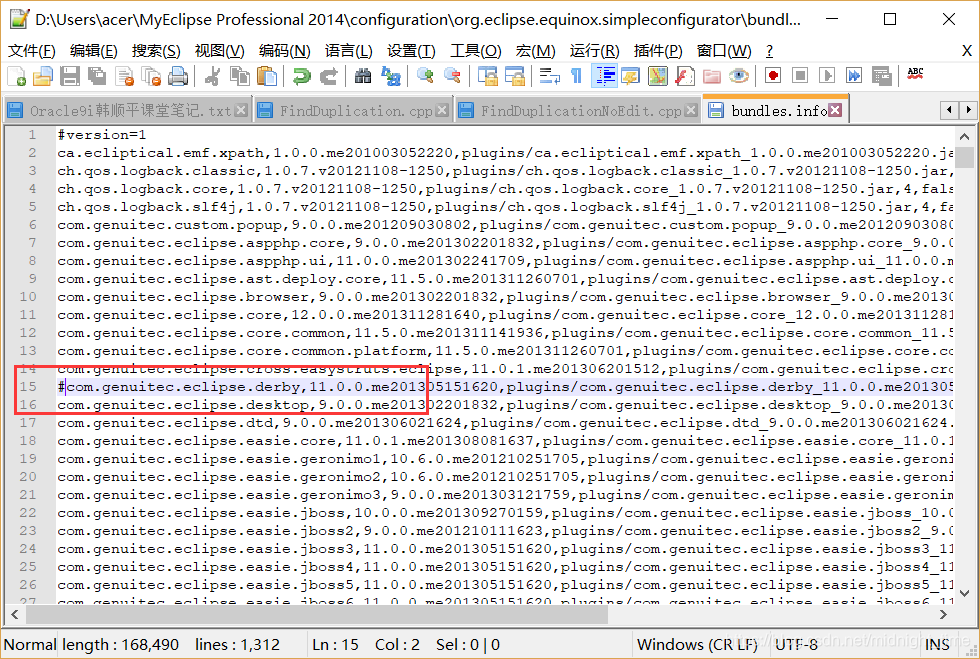Stop macro recording square icon
The image size is (980, 659).
pos(800,76)
